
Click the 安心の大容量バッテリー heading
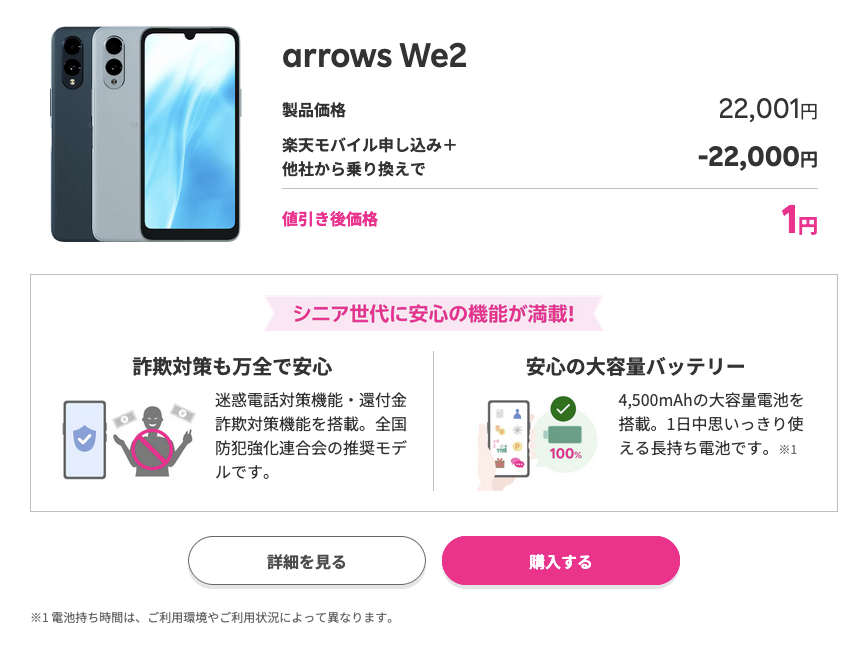[635, 366]
